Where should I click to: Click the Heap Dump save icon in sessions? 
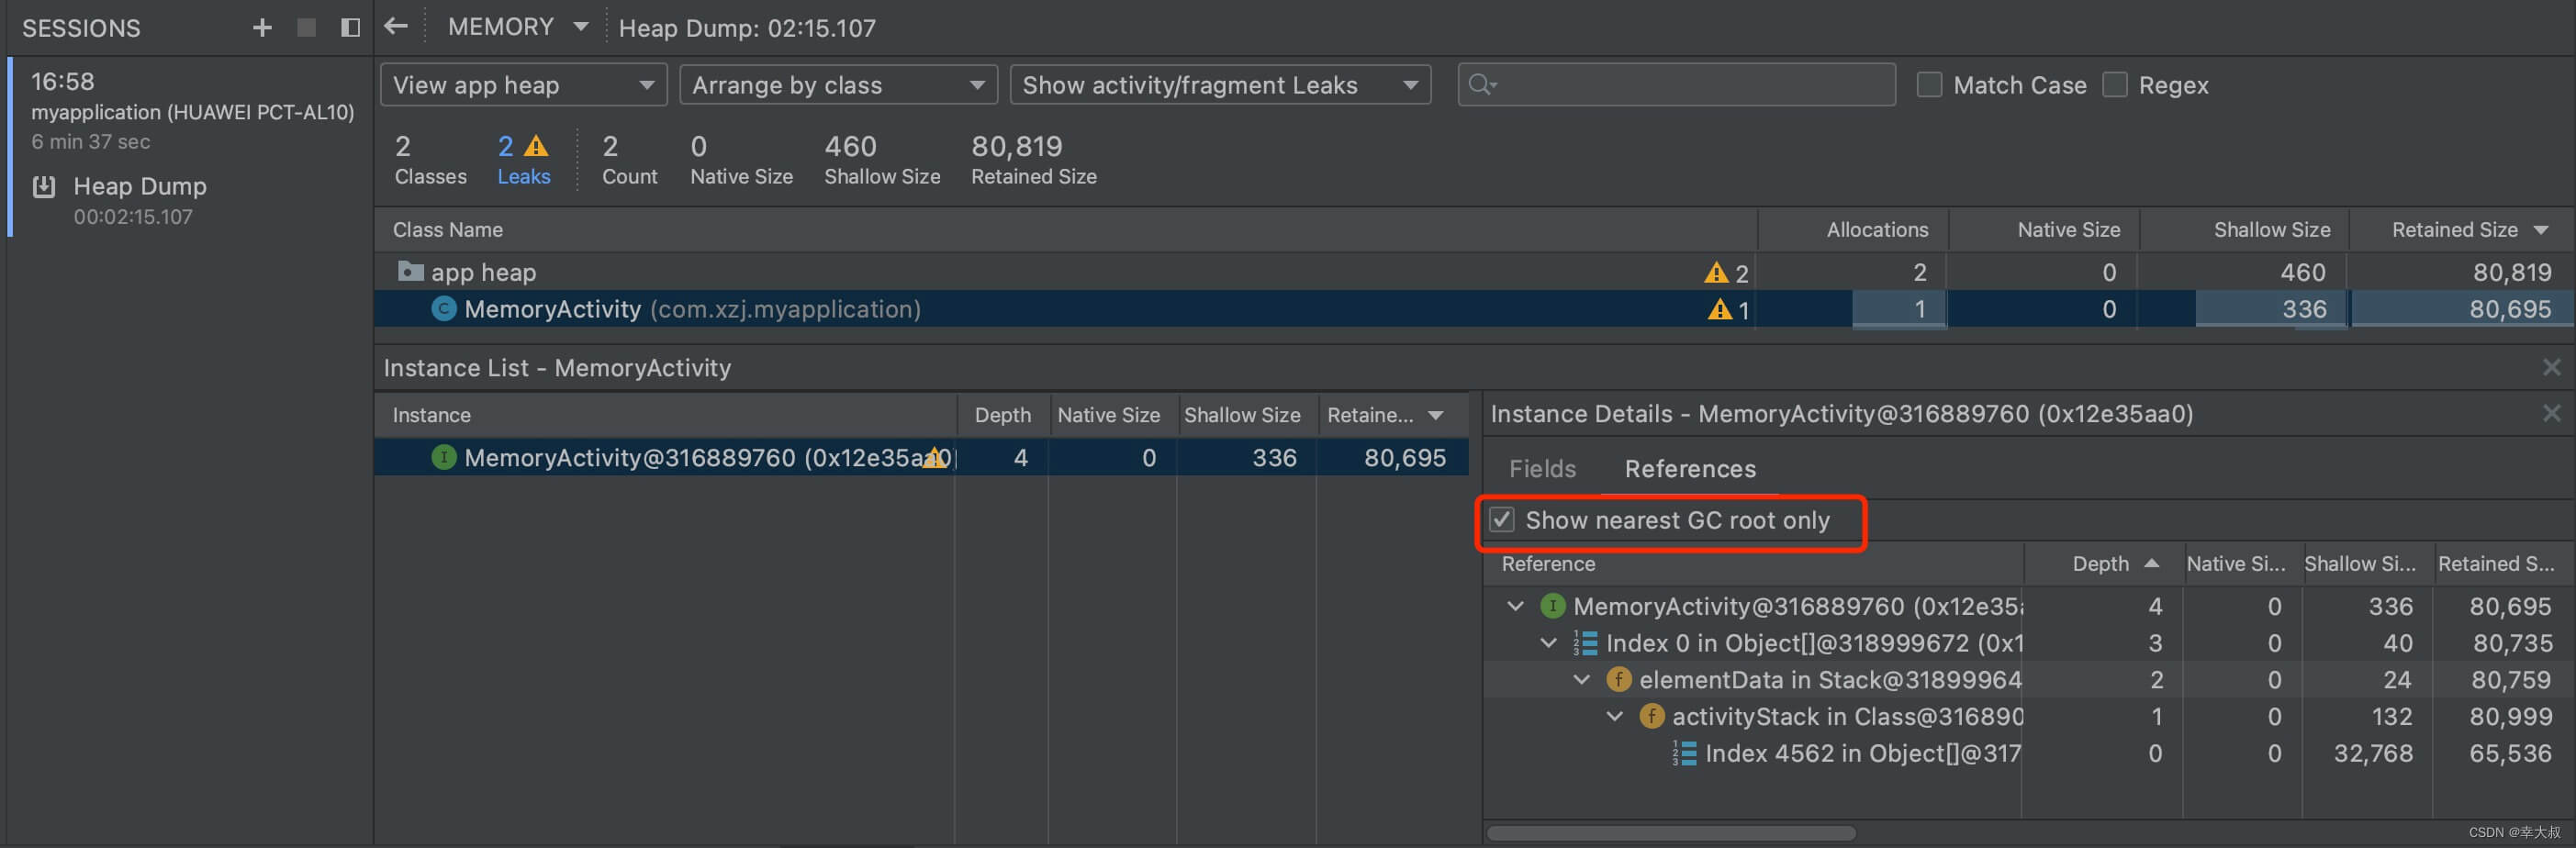click(x=44, y=187)
